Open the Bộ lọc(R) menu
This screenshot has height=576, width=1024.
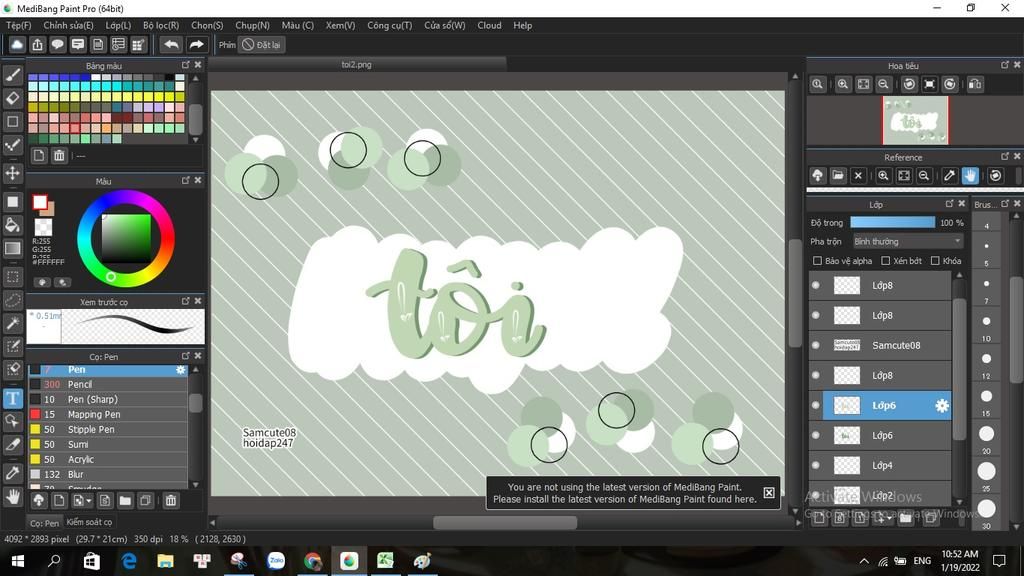[x=161, y=25]
